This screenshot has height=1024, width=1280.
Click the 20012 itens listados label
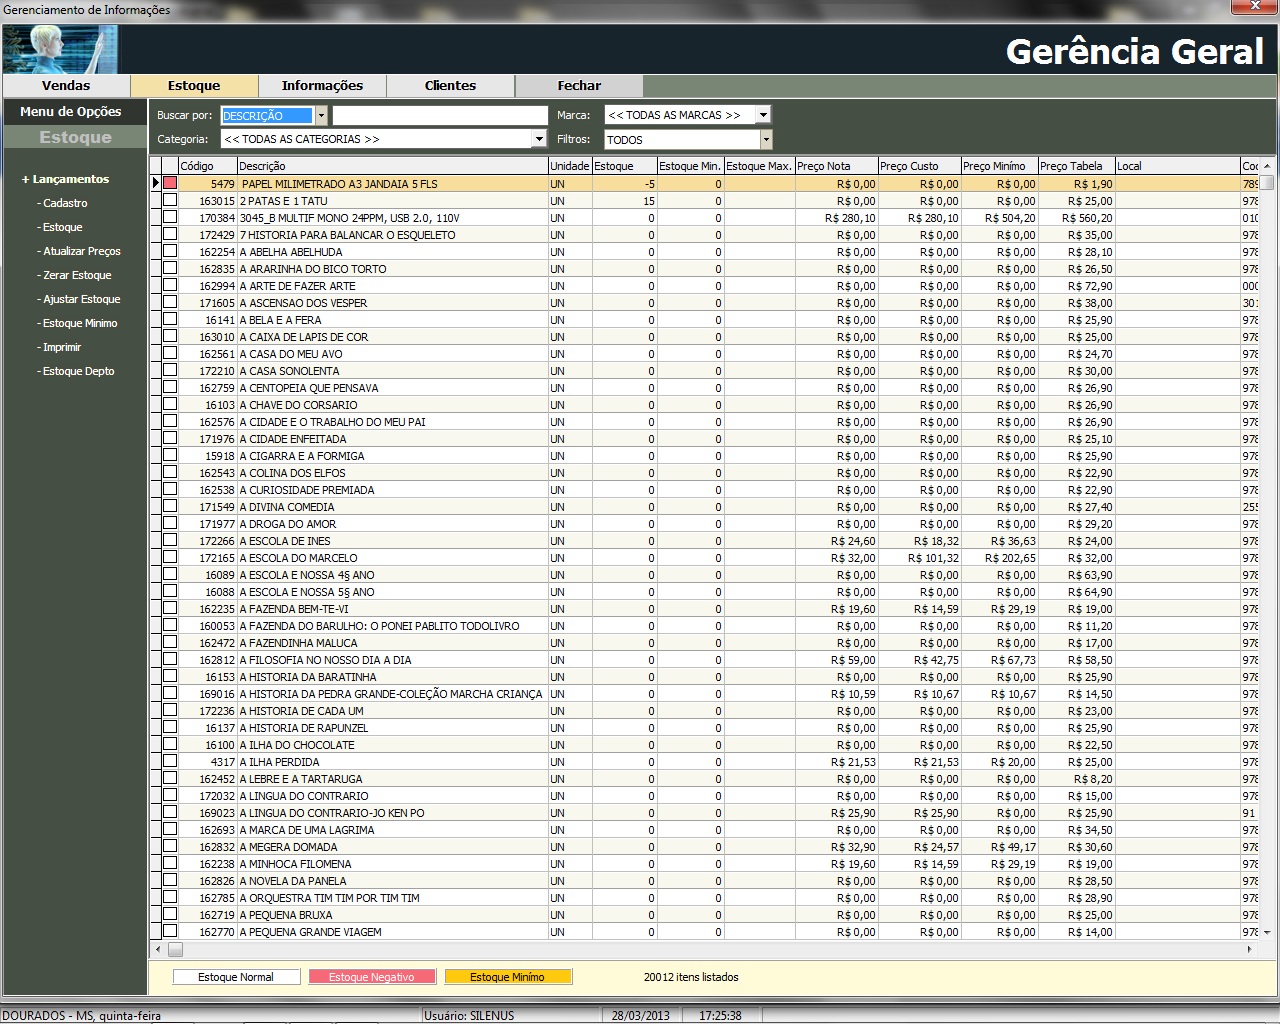691,977
